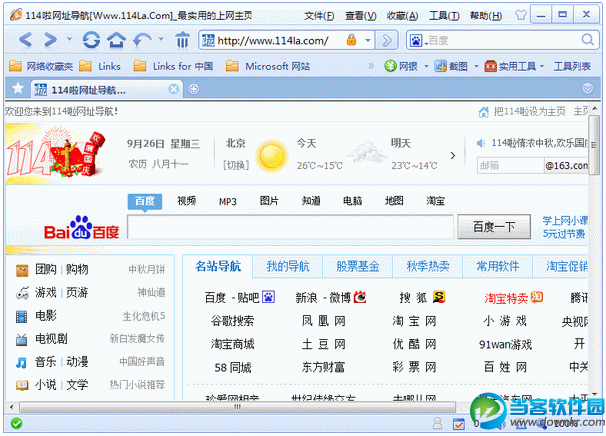This screenshot has height=436, width=606.
Task: Click the vertical scrollbar thumb
Action: pyautogui.click(x=594, y=146)
